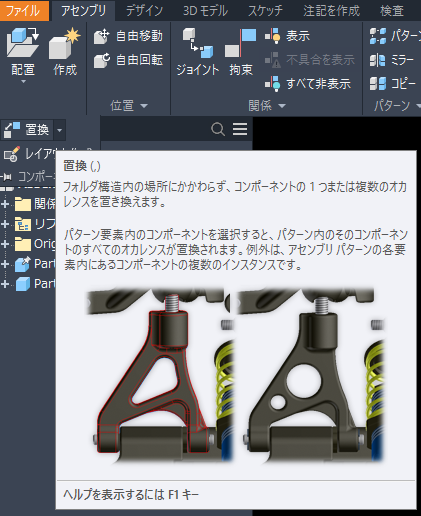Click the ジョイント (Joint) tool icon
Screen dimensions: 421x516
coord(198,43)
